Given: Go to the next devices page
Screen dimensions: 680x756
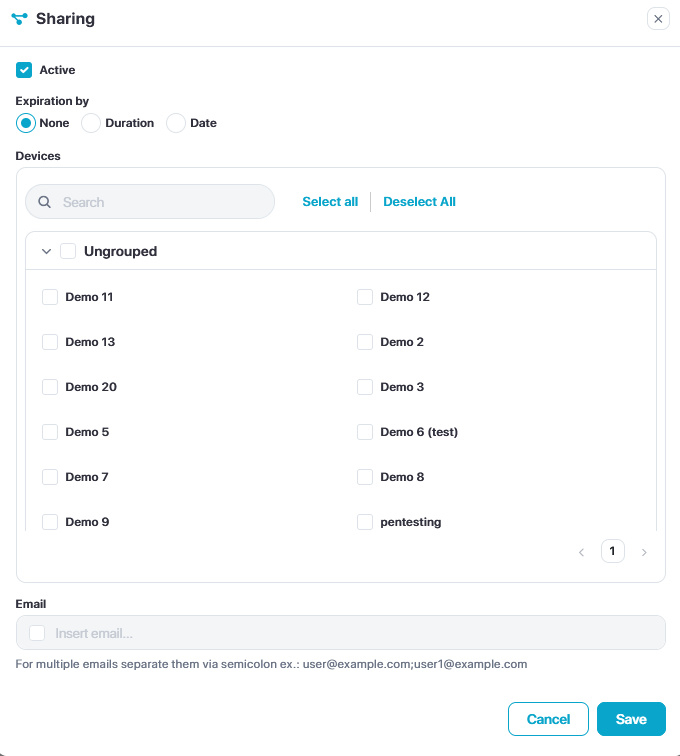Looking at the screenshot, I should pos(644,552).
